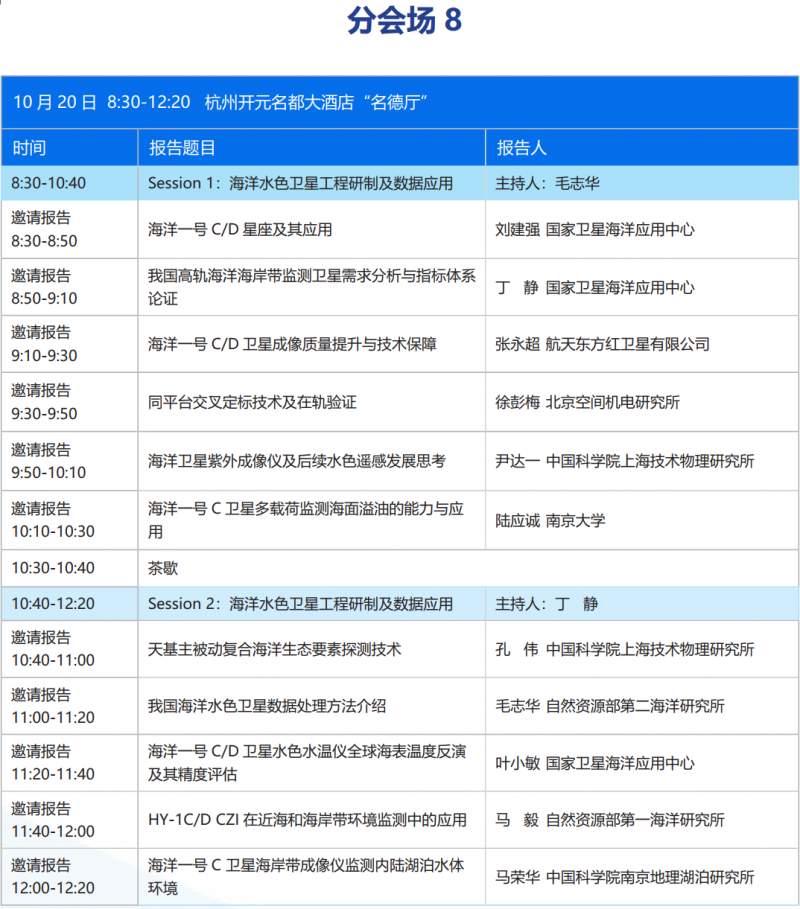This screenshot has height=909, width=800.
Task: Click speaker '陆应诚 南京大学'
Action: point(550,520)
